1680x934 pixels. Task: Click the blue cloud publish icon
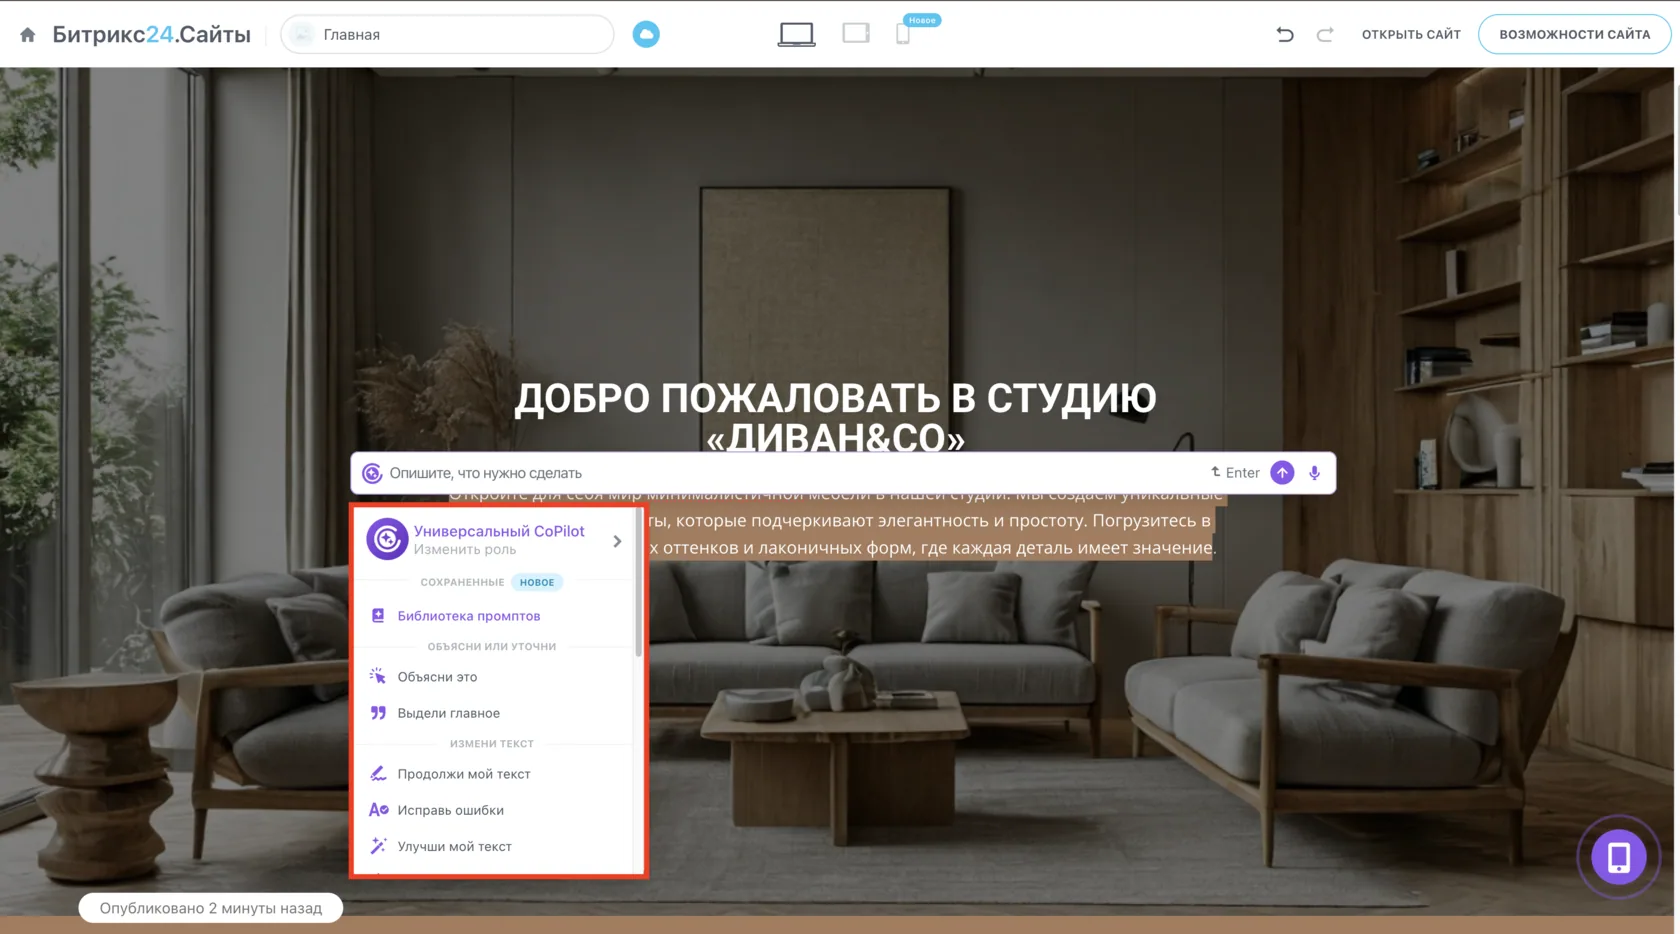tap(646, 35)
